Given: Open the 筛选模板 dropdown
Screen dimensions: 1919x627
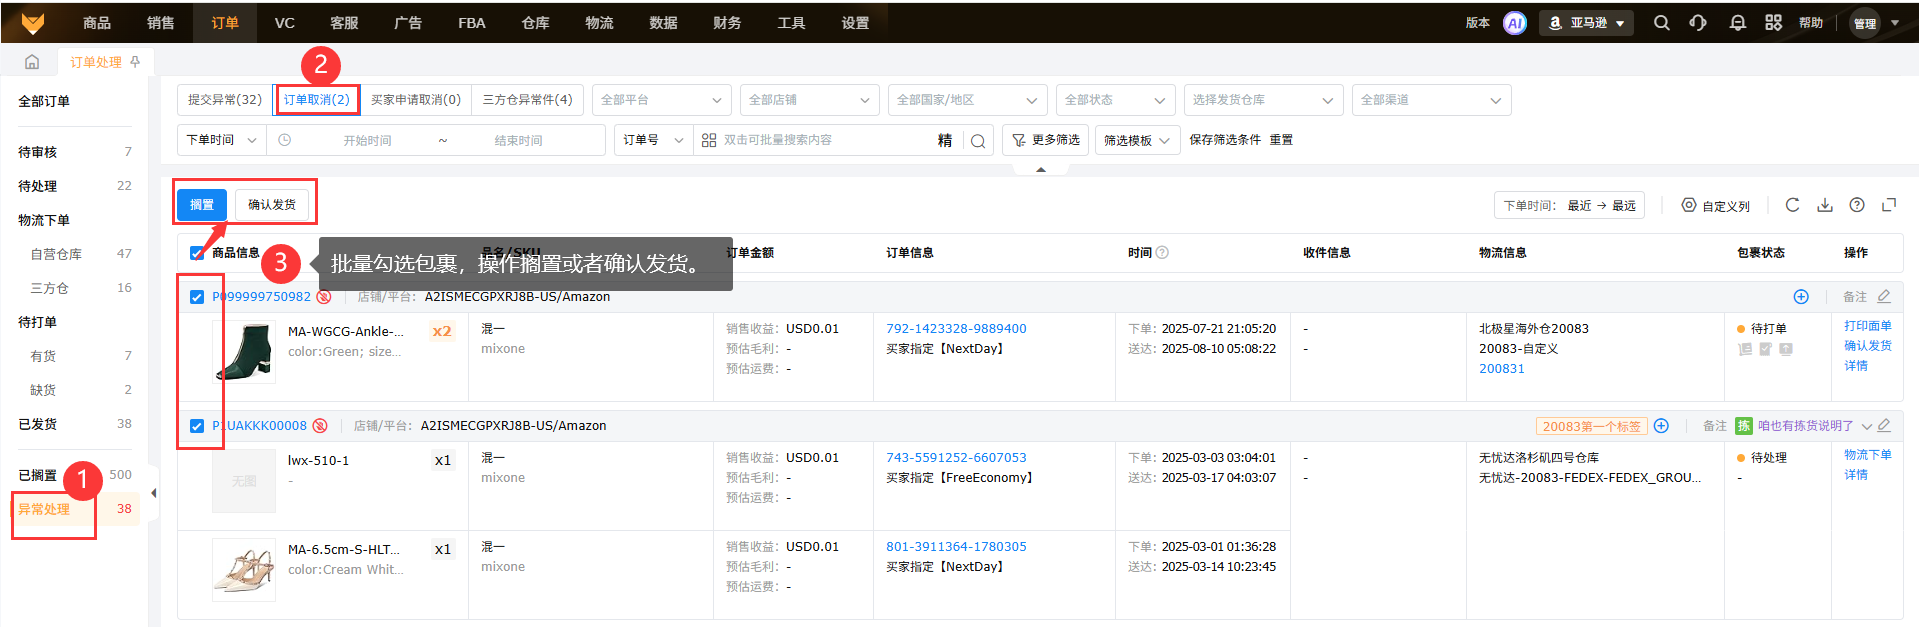Looking at the screenshot, I should coord(1137,141).
